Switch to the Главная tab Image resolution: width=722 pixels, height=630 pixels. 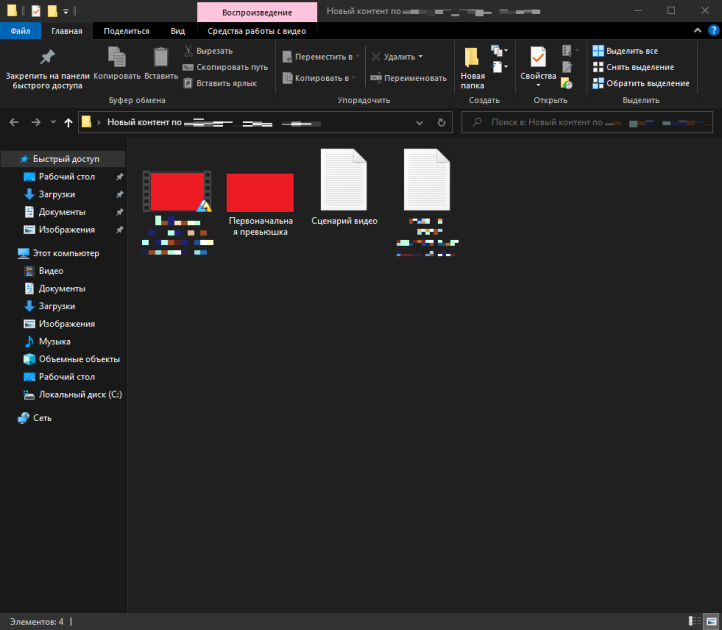67,31
